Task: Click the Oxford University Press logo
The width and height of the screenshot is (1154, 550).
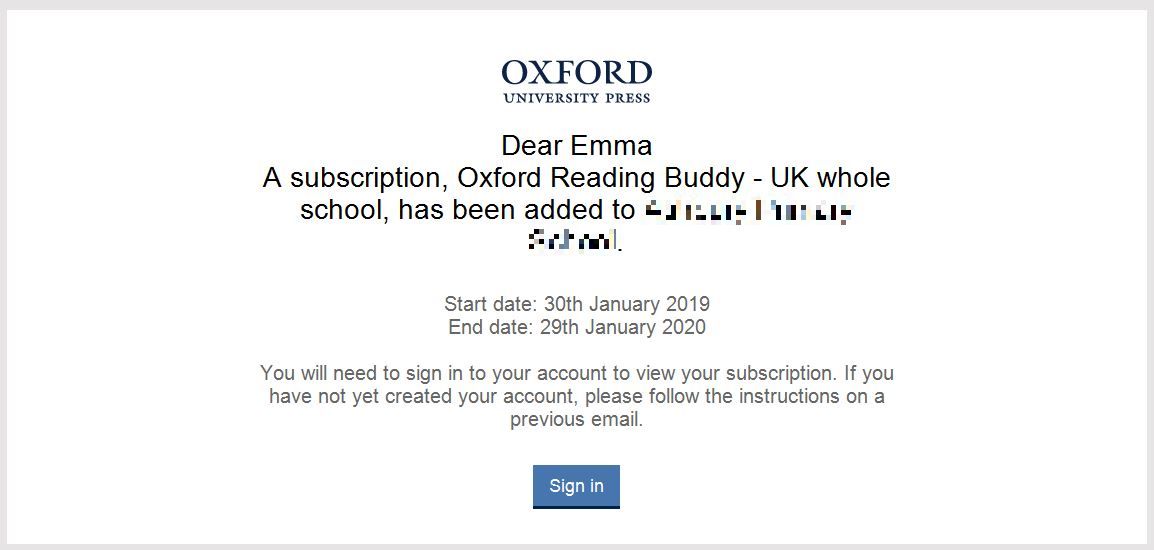Action: click(577, 82)
